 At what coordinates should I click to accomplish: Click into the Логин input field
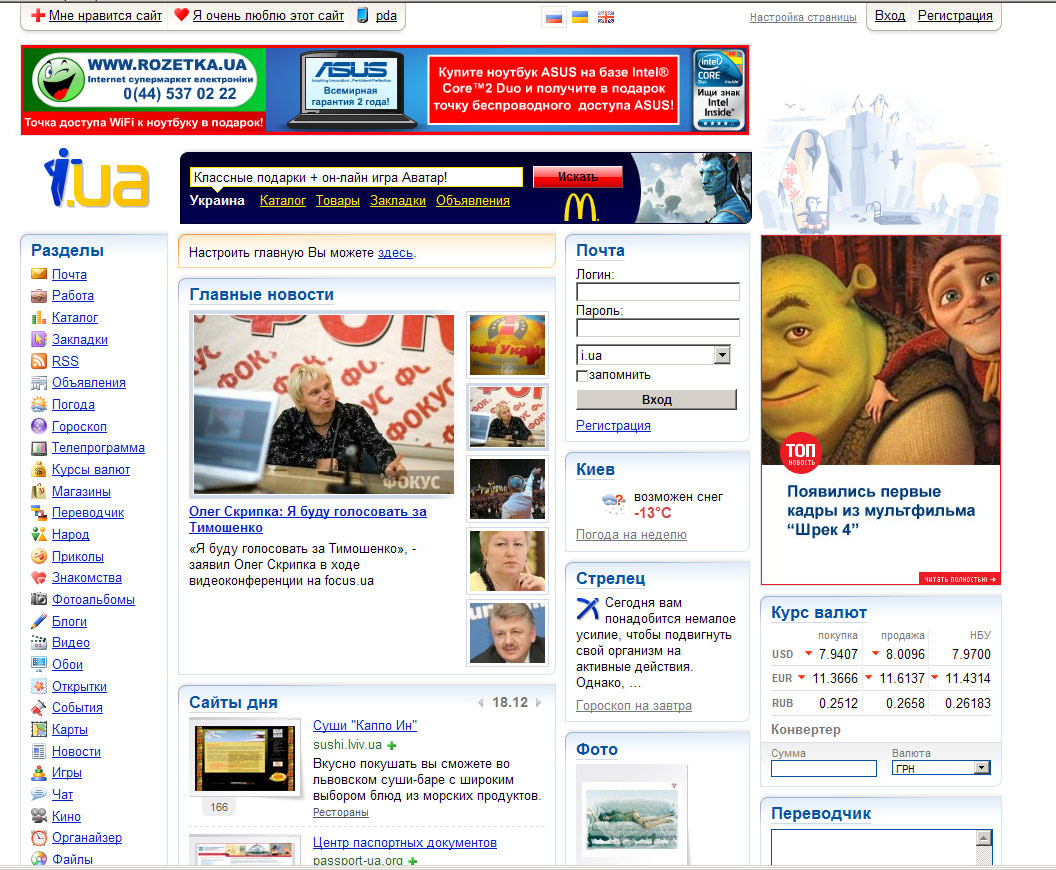click(657, 292)
